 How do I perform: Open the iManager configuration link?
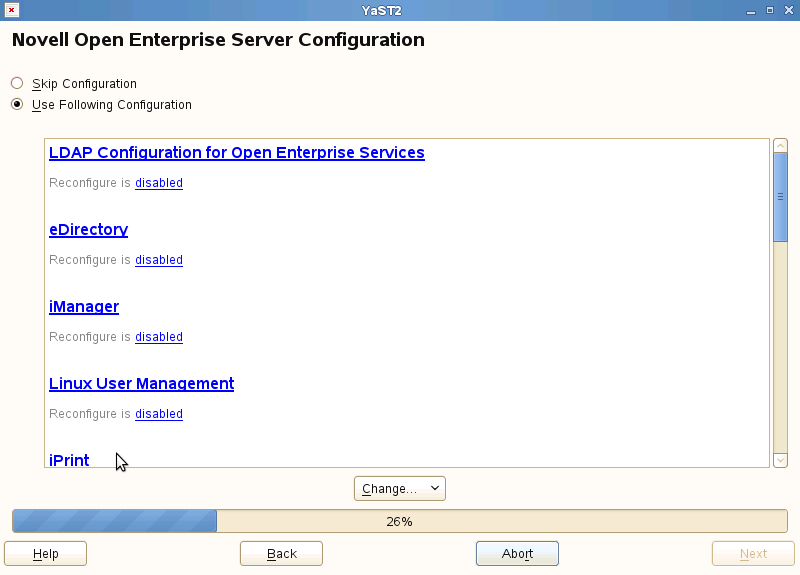click(x=84, y=307)
